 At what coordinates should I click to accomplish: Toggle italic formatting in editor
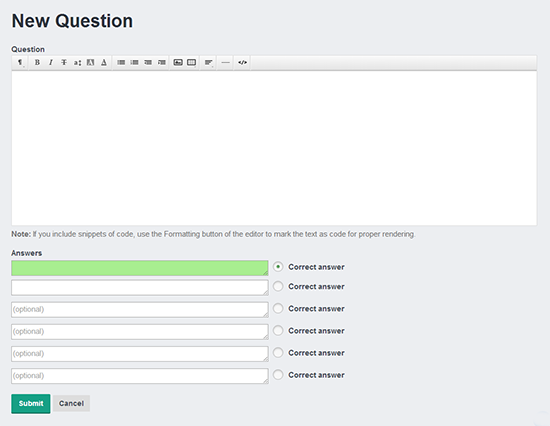pos(51,62)
